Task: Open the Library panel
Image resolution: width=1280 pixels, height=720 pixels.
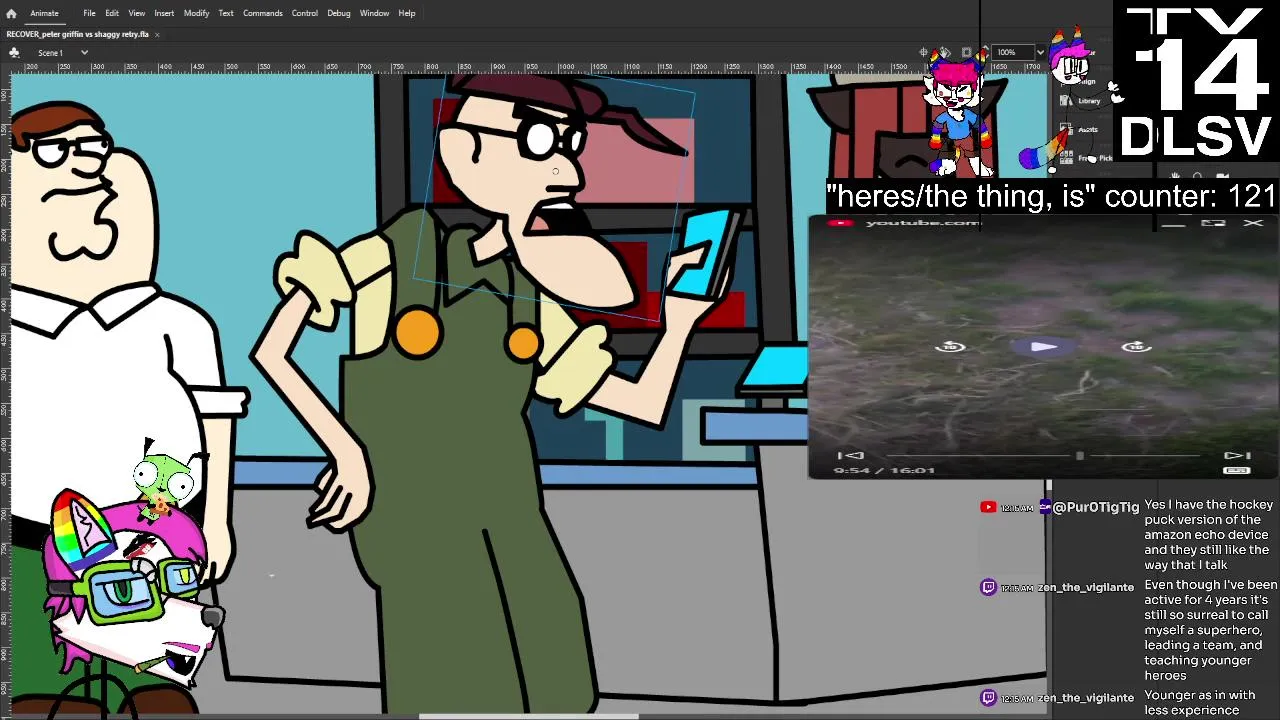Action: 1080,100
